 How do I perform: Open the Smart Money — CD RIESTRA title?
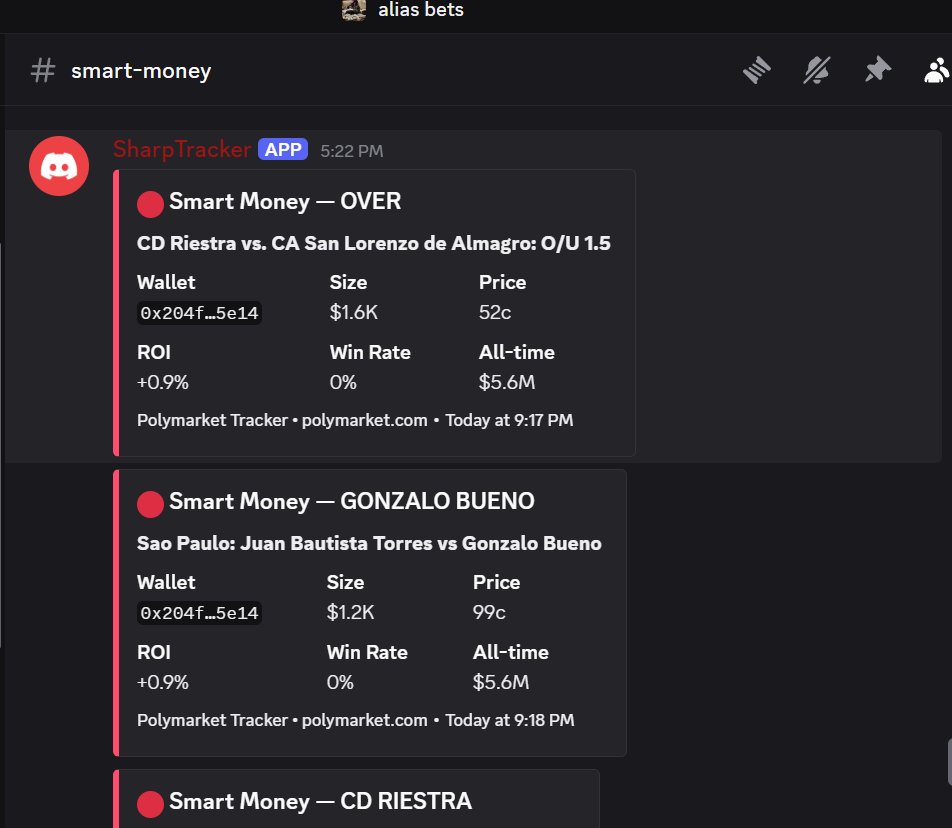(321, 801)
